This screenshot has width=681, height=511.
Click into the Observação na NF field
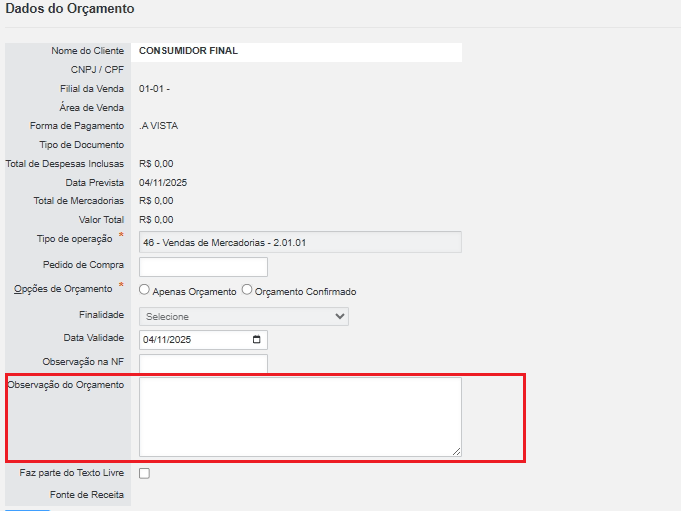coord(203,363)
